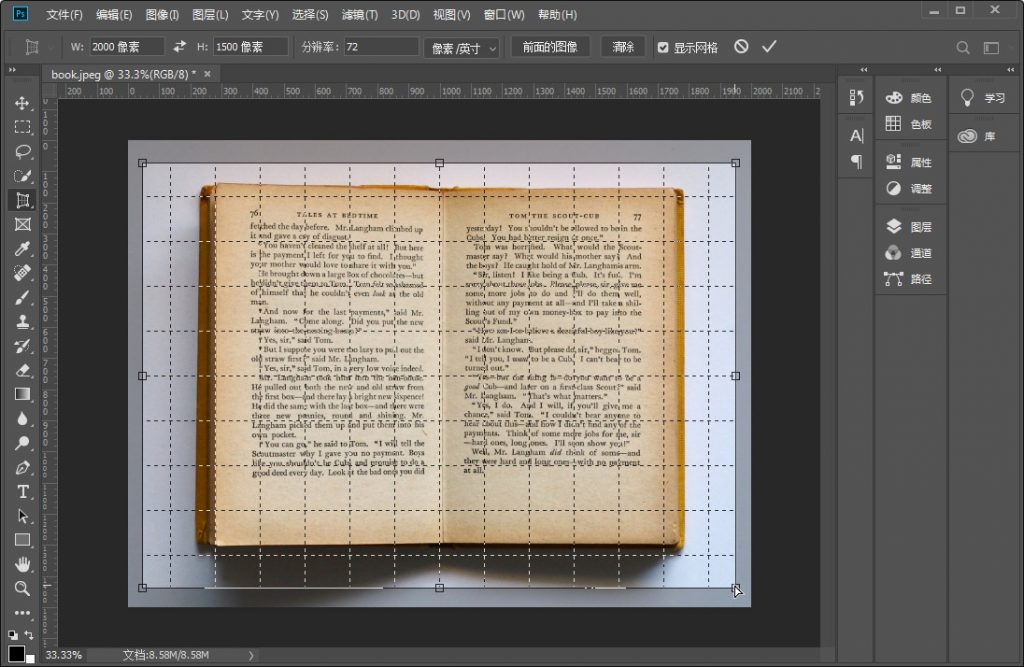Swap the width and height values
This screenshot has width=1024, height=667.
click(180, 46)
